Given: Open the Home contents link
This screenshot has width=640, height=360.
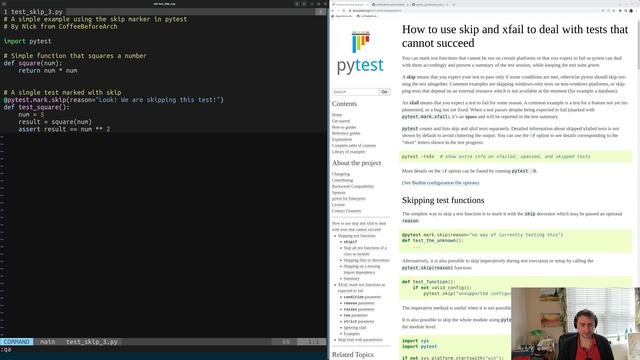Looking at the screenshot, I should (337, 115).
